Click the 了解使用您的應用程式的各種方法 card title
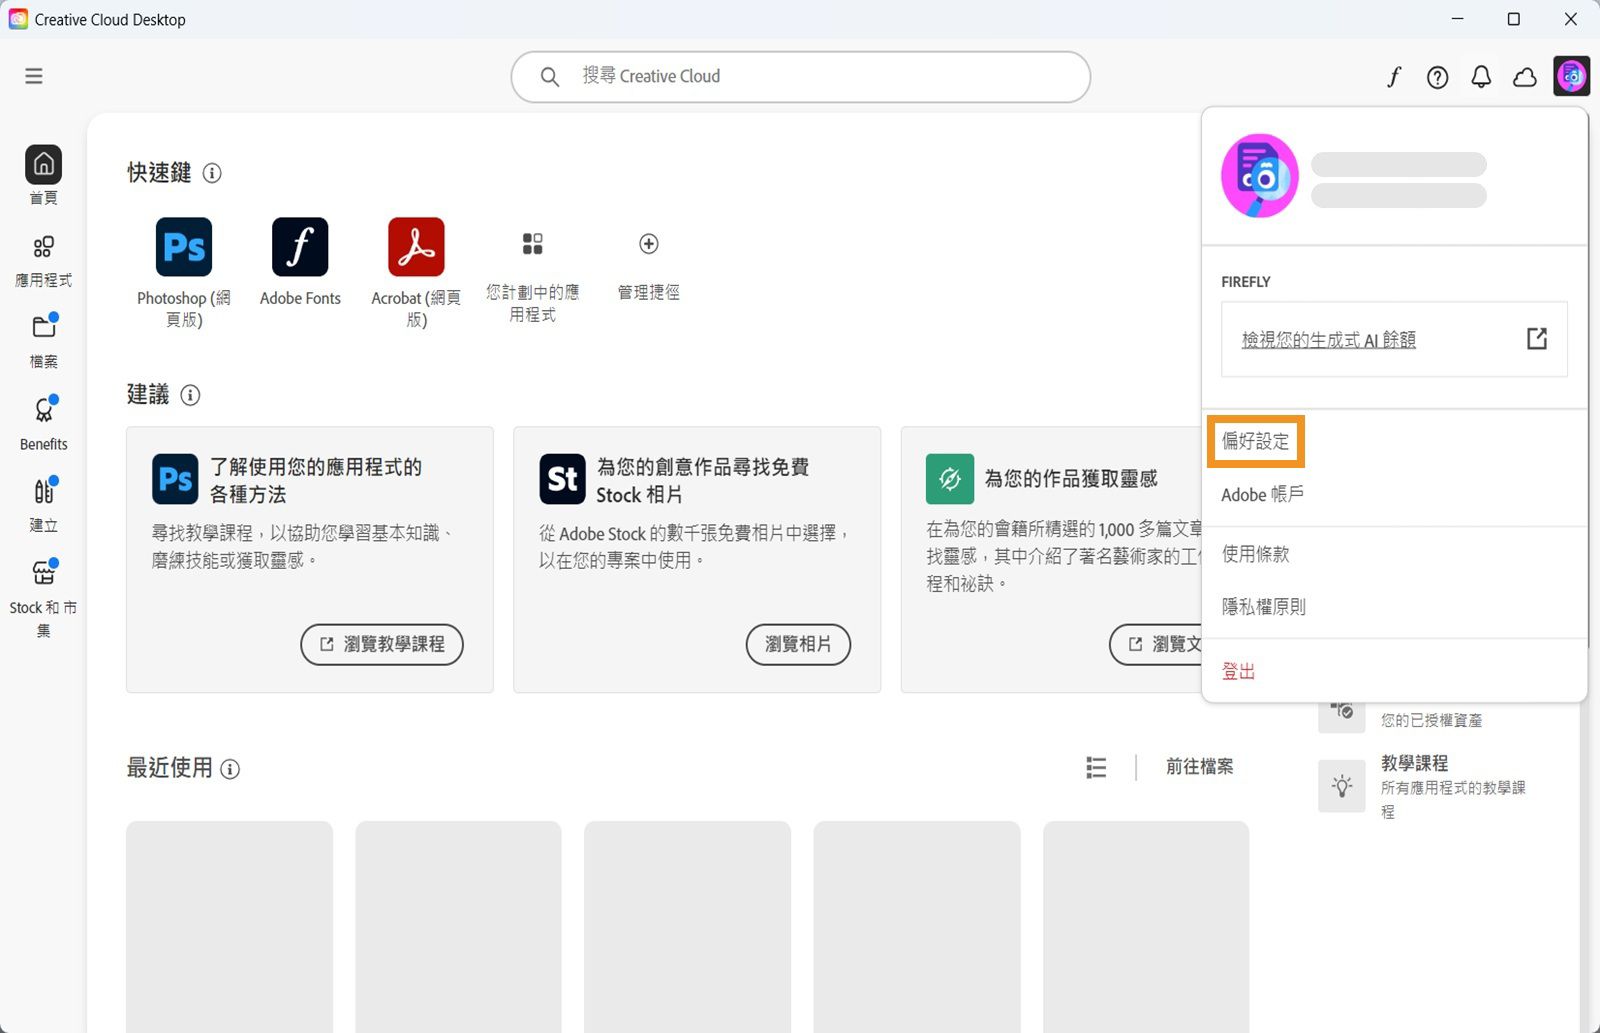Screen dimensions: 1600x1033 (316, 480)
